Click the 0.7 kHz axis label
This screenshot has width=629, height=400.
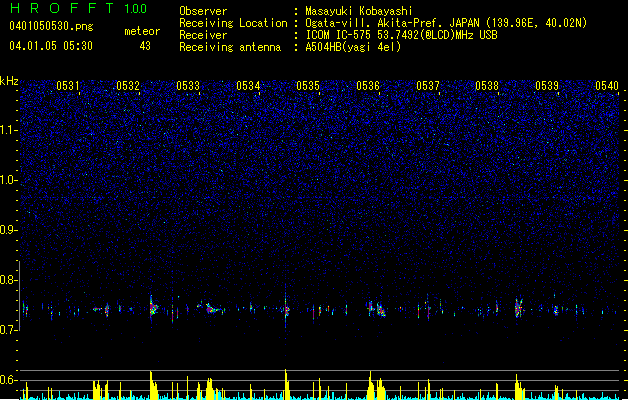point(9,330)
